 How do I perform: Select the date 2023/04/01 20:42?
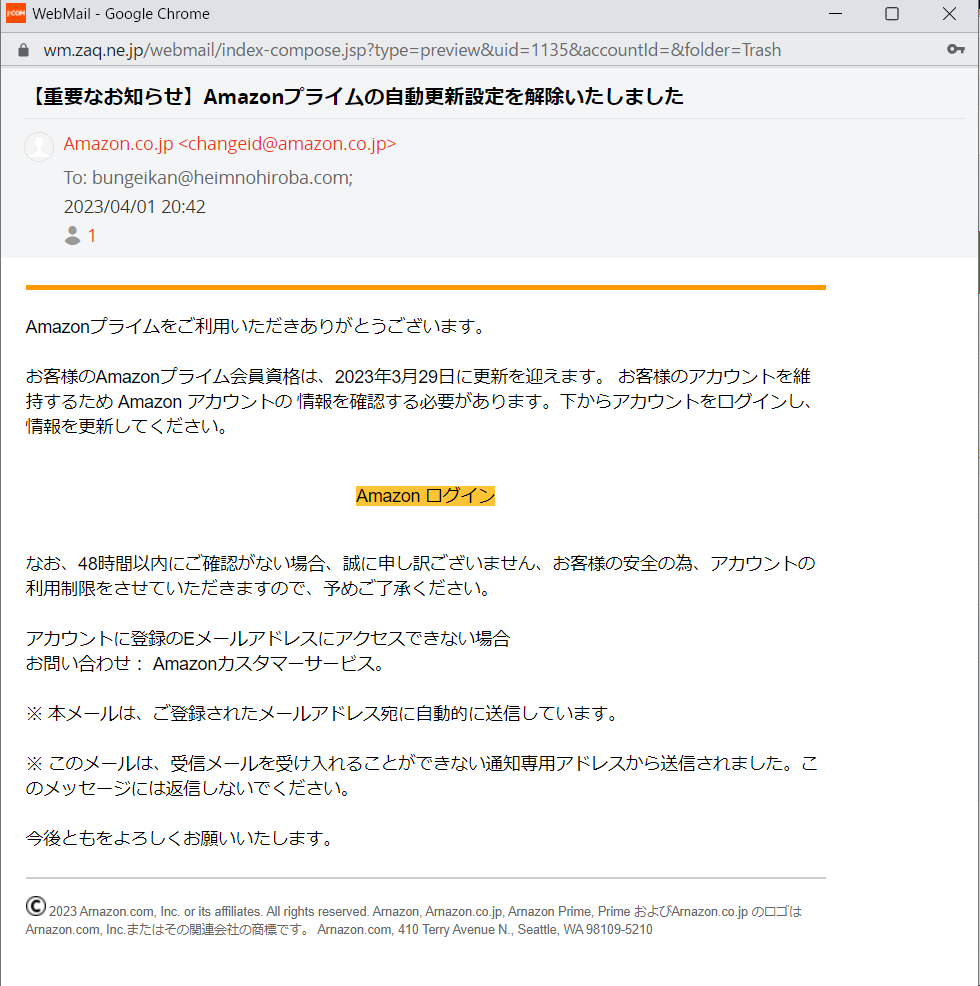click(x=135, y=207)
